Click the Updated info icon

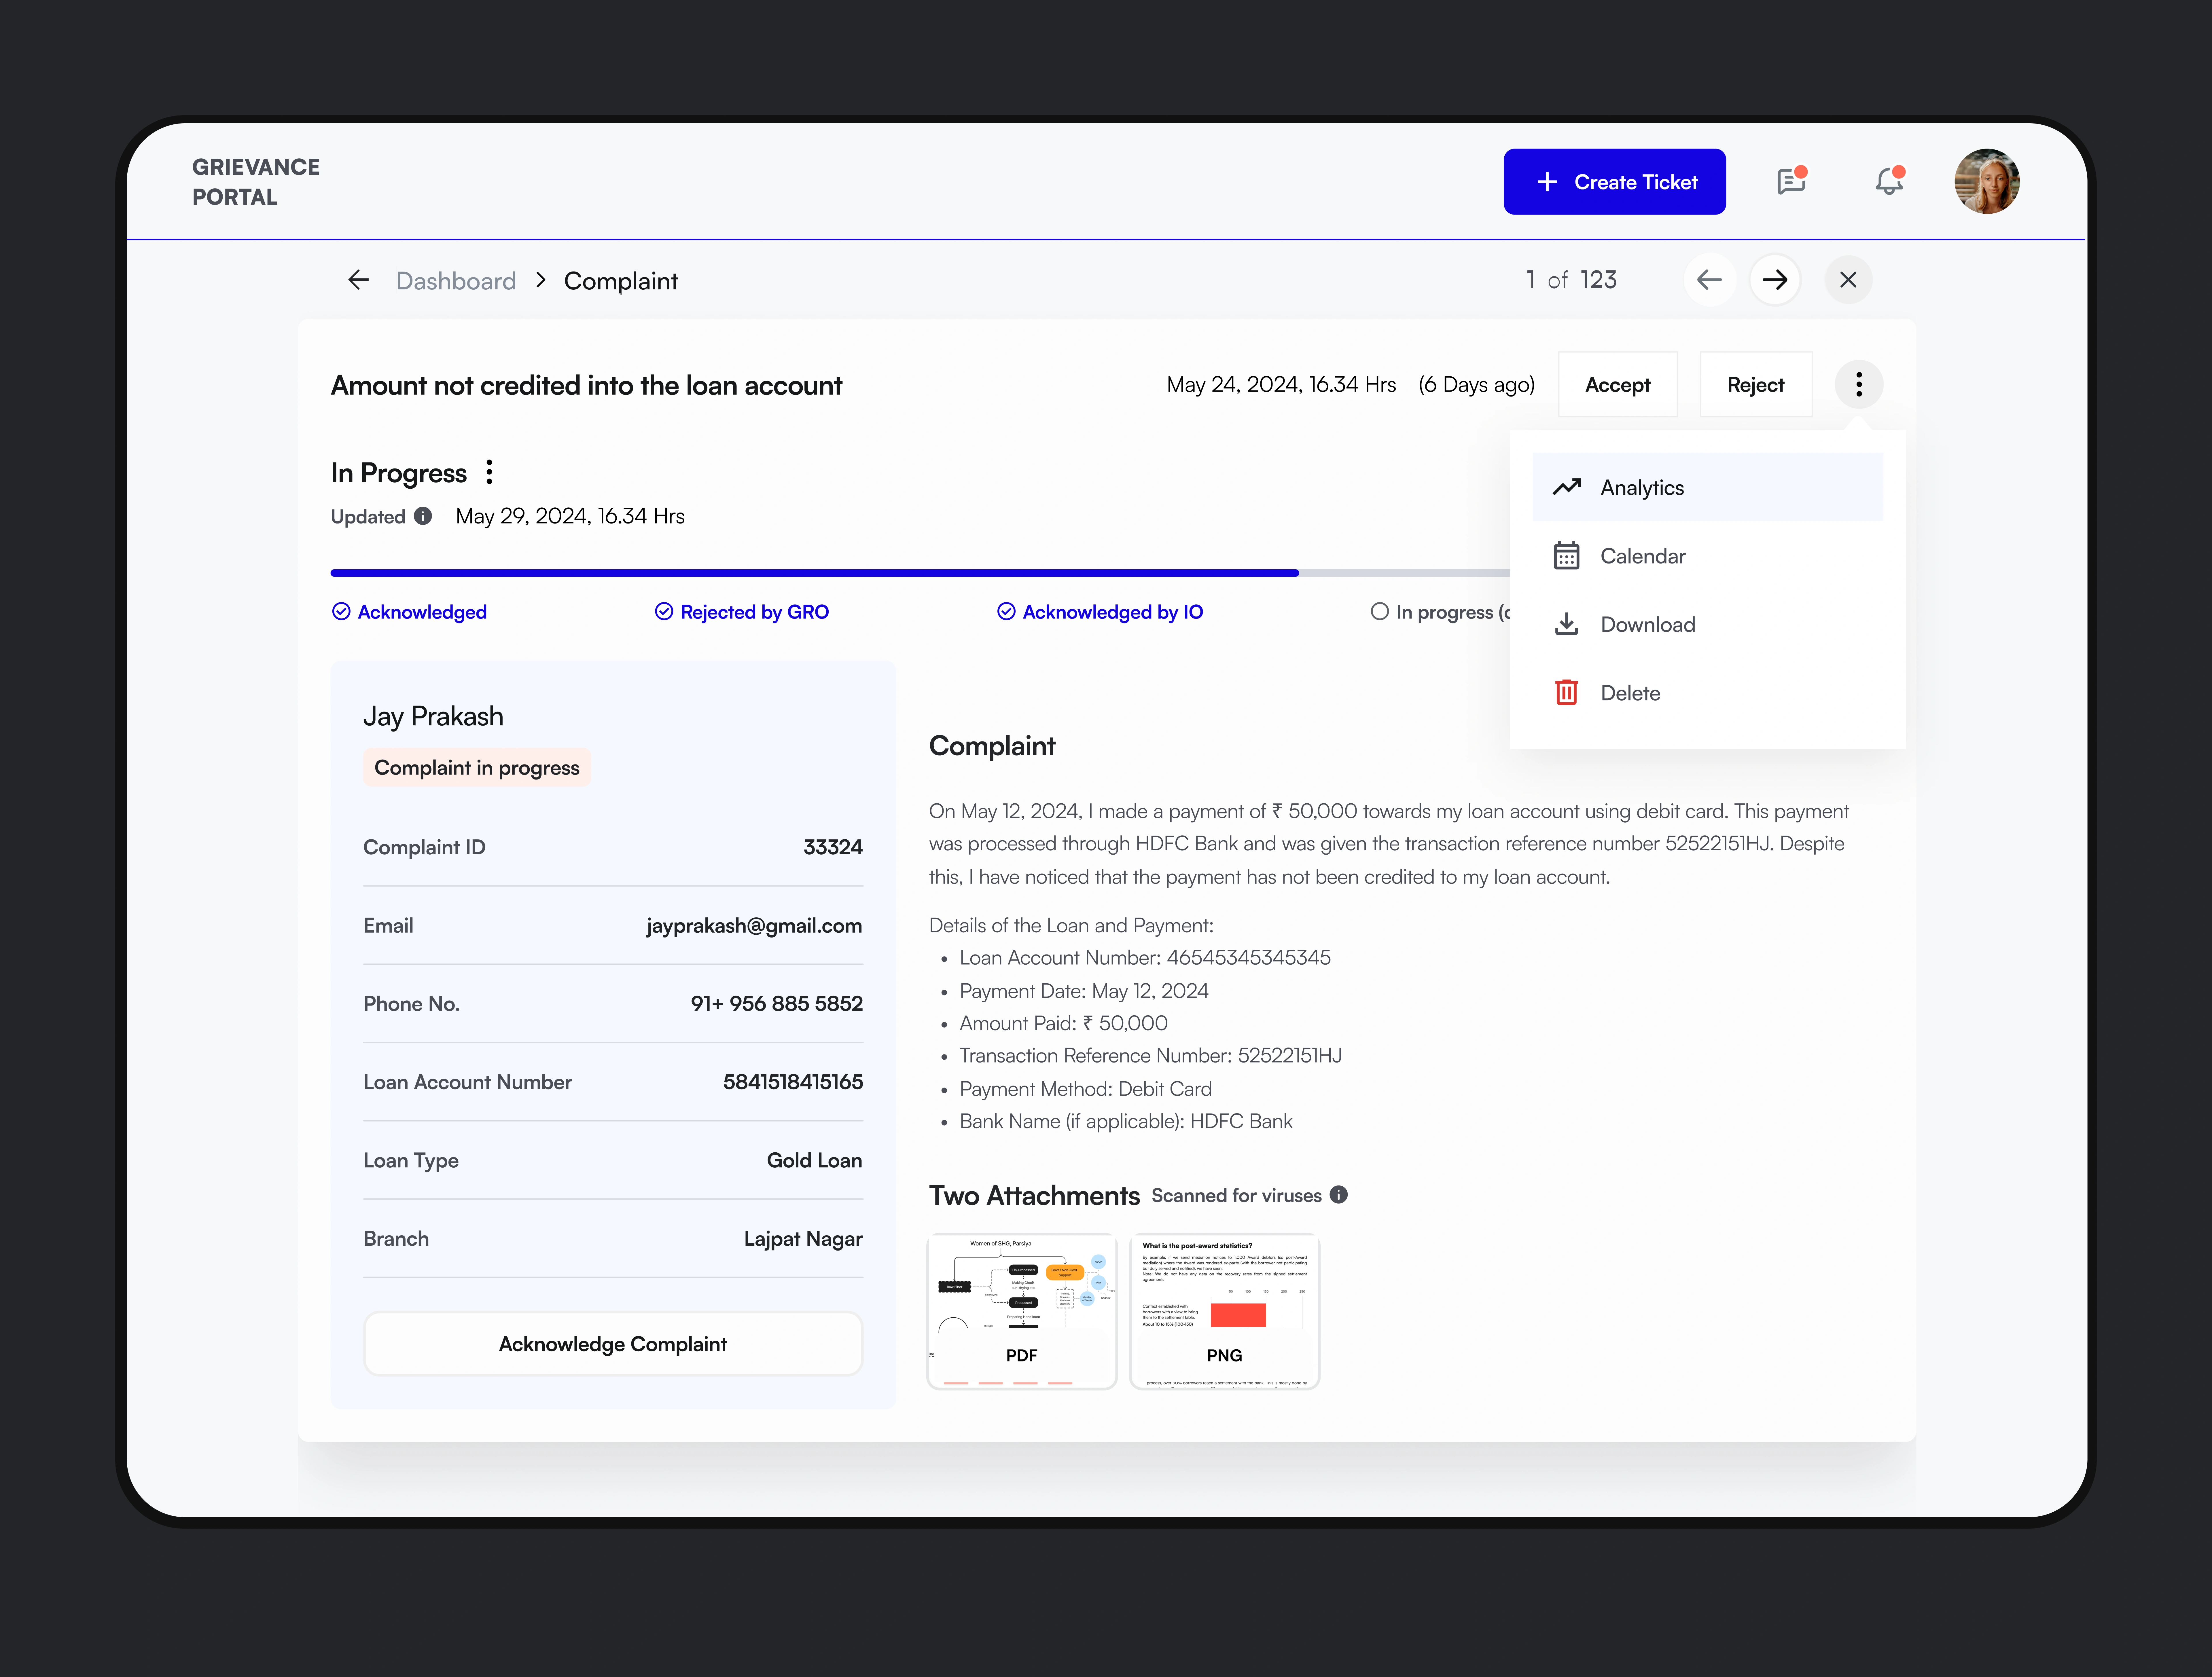coord(423,516)
